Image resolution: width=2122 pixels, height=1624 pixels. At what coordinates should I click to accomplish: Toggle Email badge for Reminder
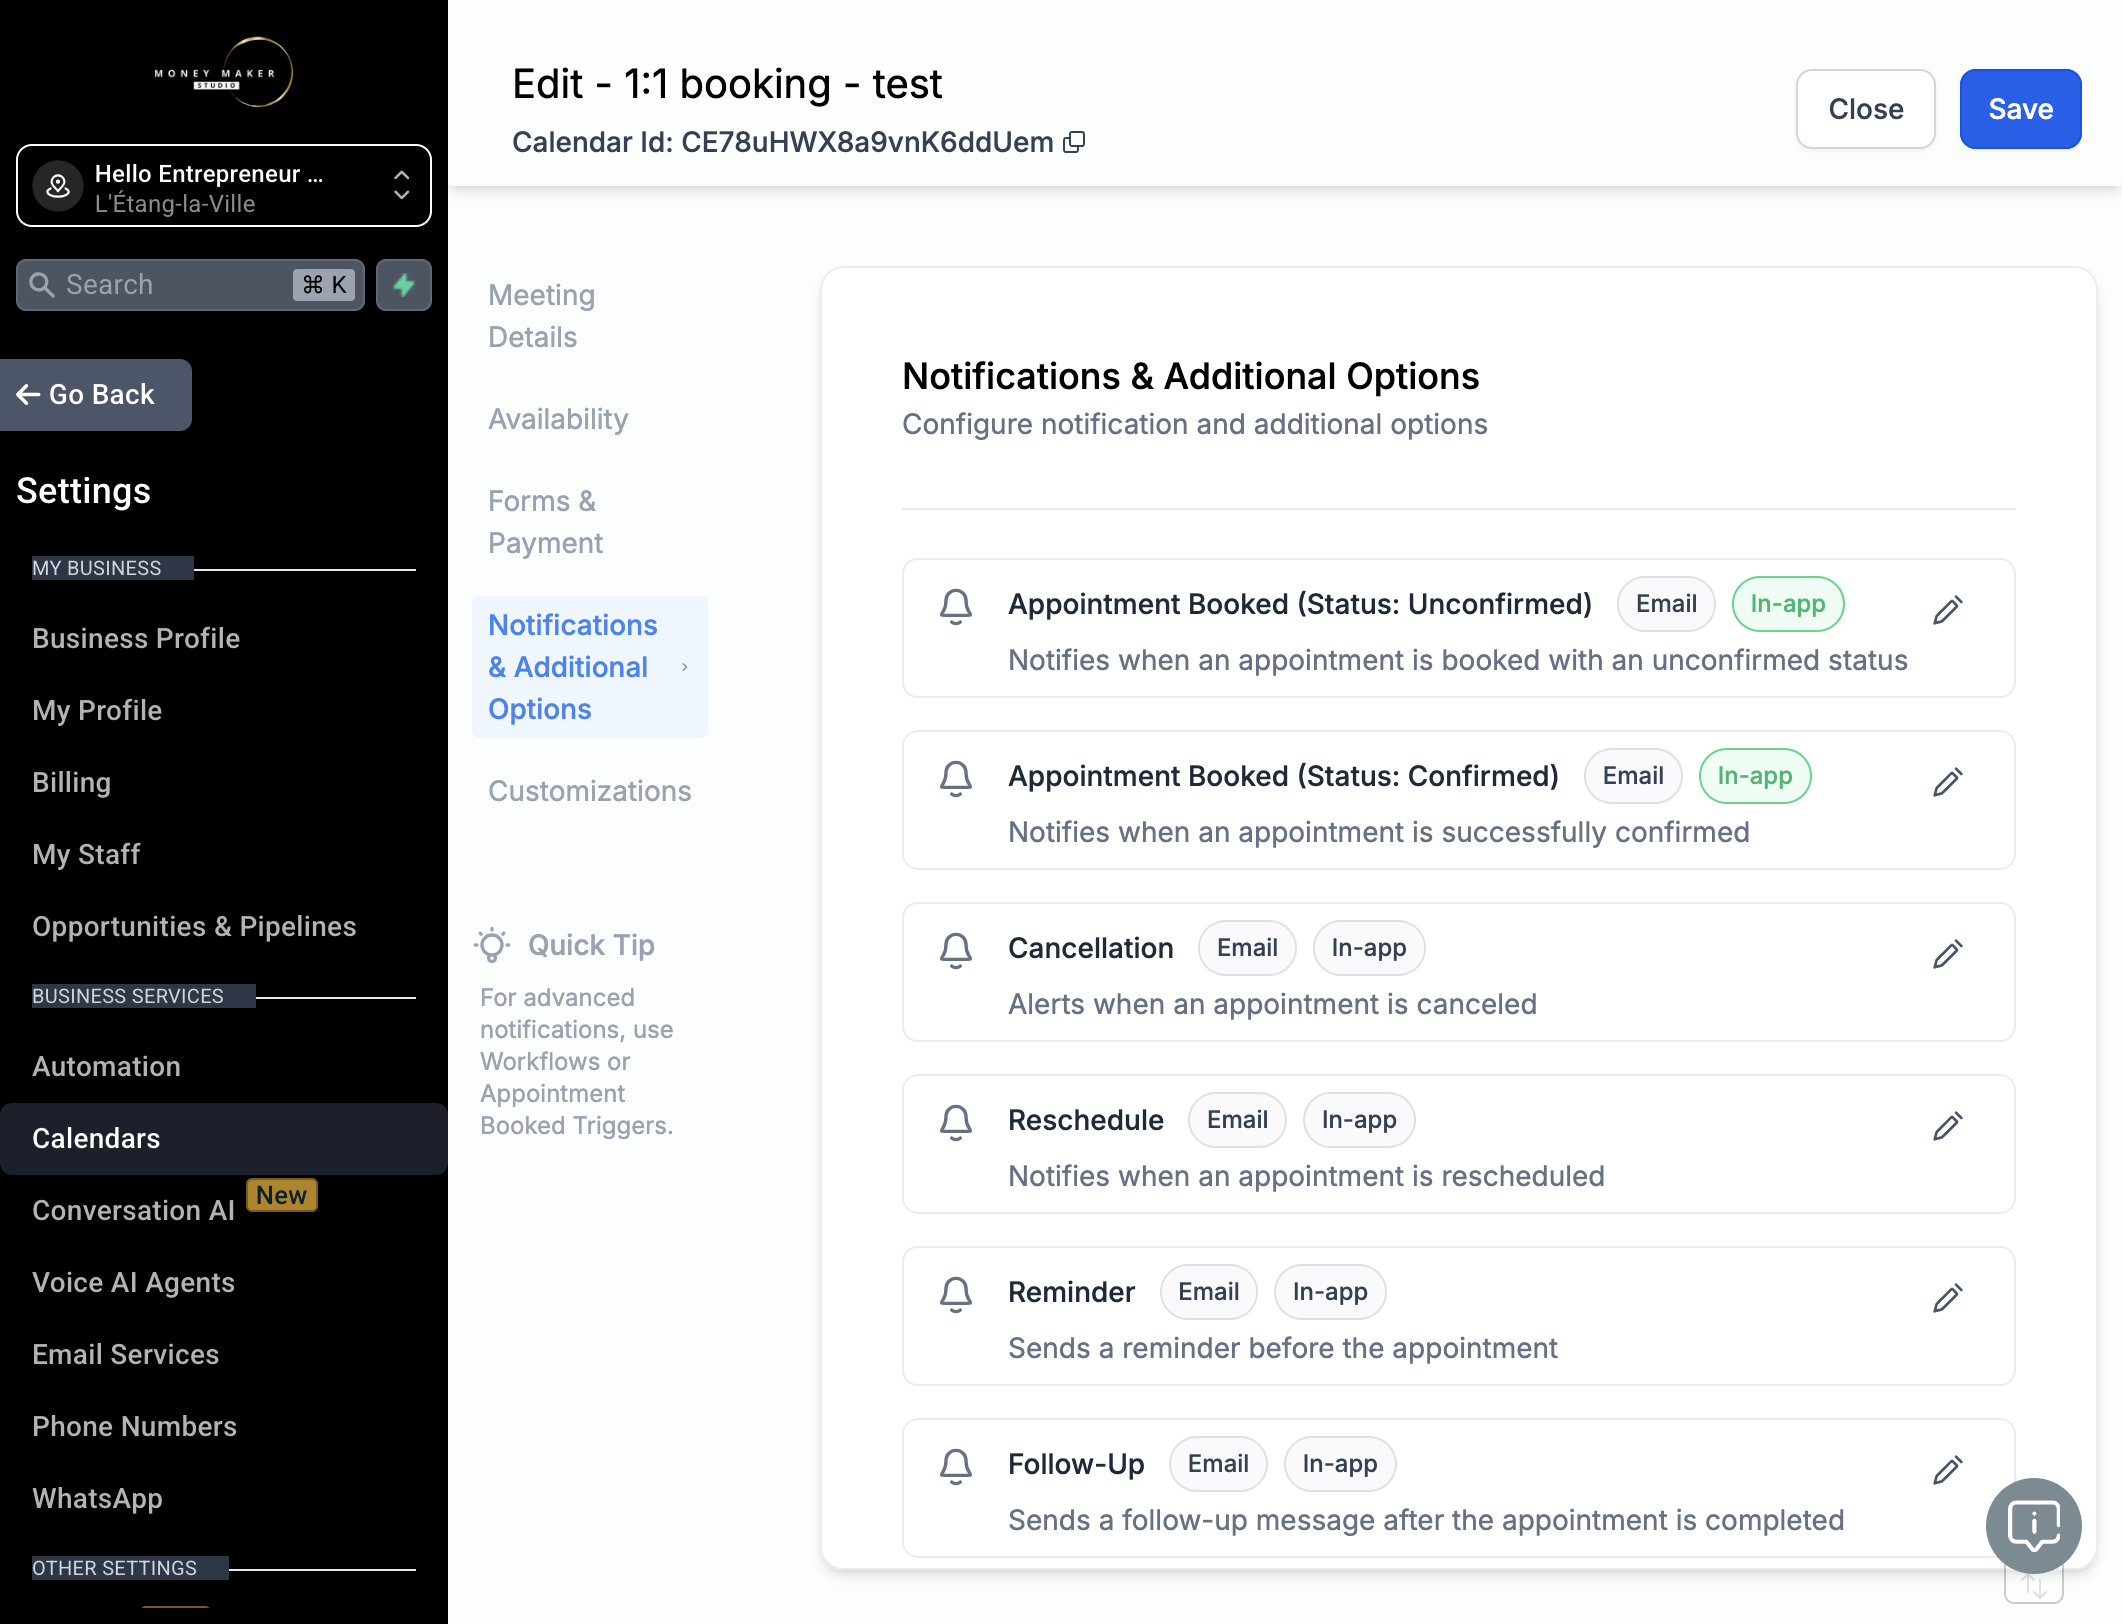[1208, 1292]
